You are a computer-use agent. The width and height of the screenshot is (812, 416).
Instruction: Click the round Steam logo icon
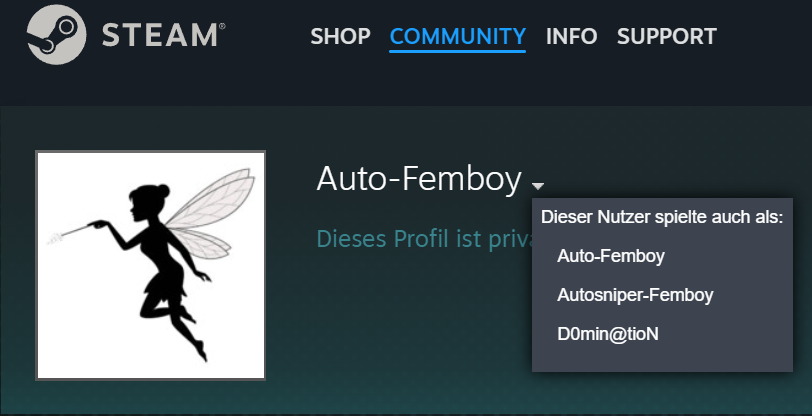point(56,35)
